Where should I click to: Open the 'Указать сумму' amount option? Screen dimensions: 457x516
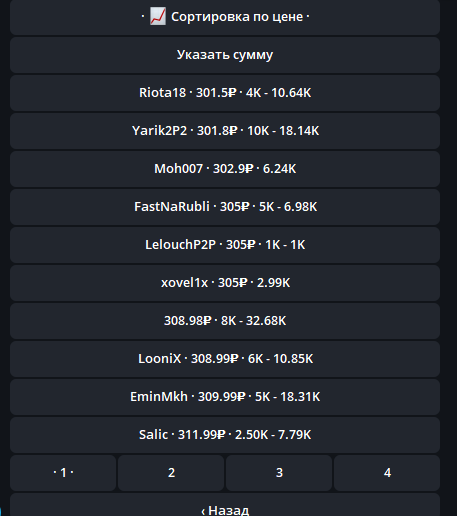pyautogui.click(x=225, y=55)
